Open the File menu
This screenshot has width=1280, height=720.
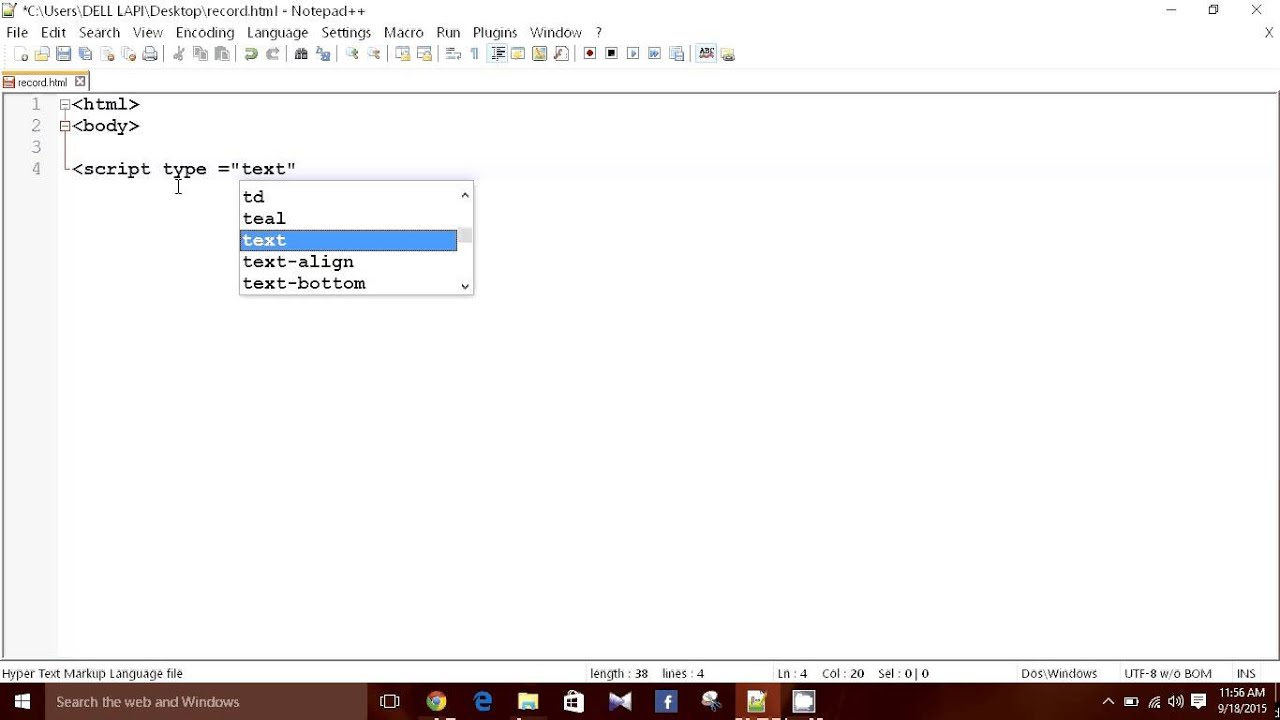(x=17, y=32)
